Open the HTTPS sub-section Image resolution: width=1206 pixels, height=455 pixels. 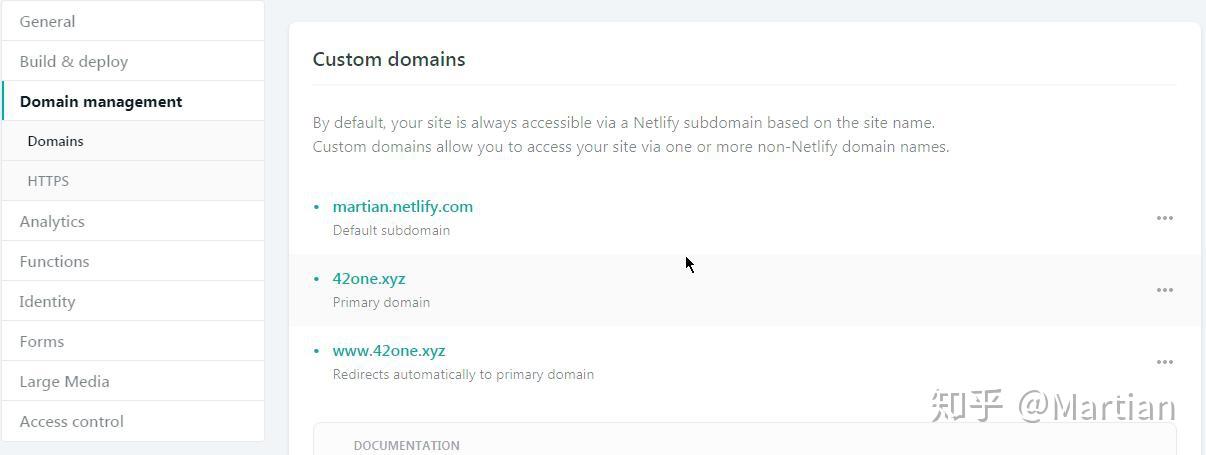coord(48,181)
